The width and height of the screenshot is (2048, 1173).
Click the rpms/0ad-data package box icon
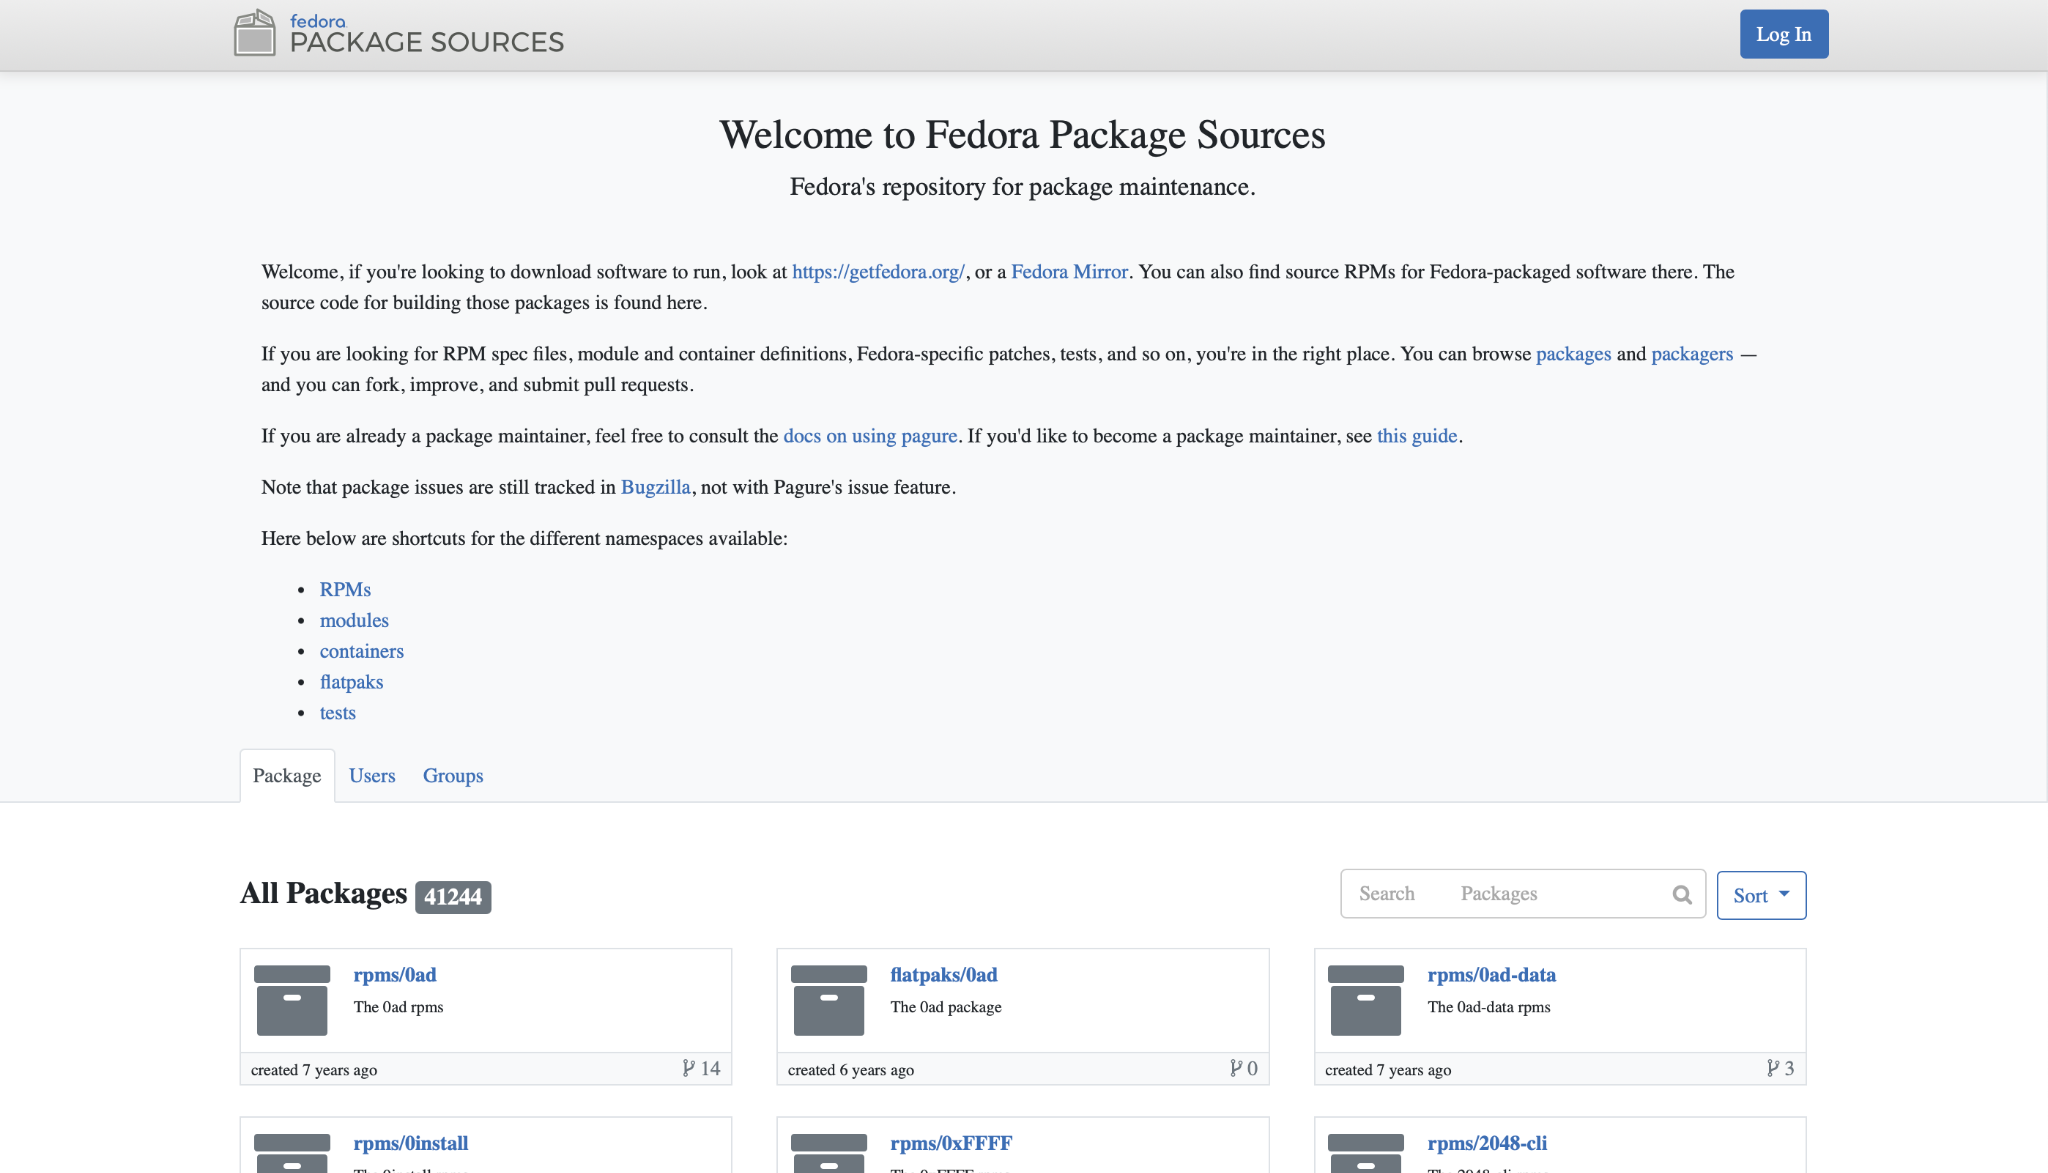[x=1366, y=1000]
